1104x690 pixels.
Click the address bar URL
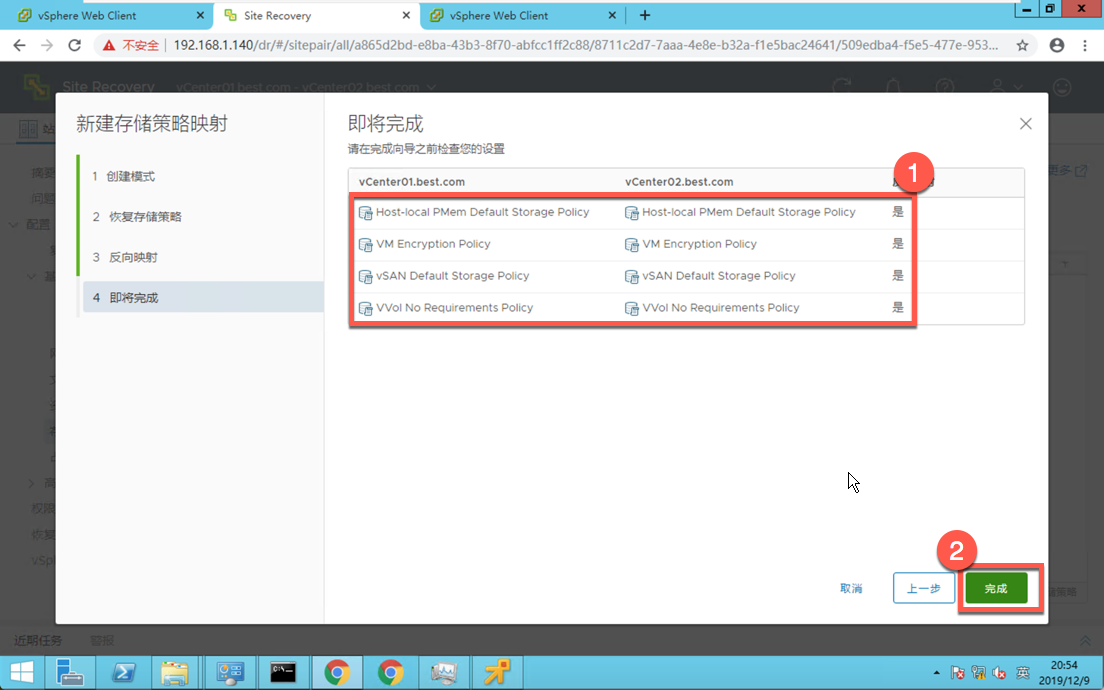tap(586, 45)
